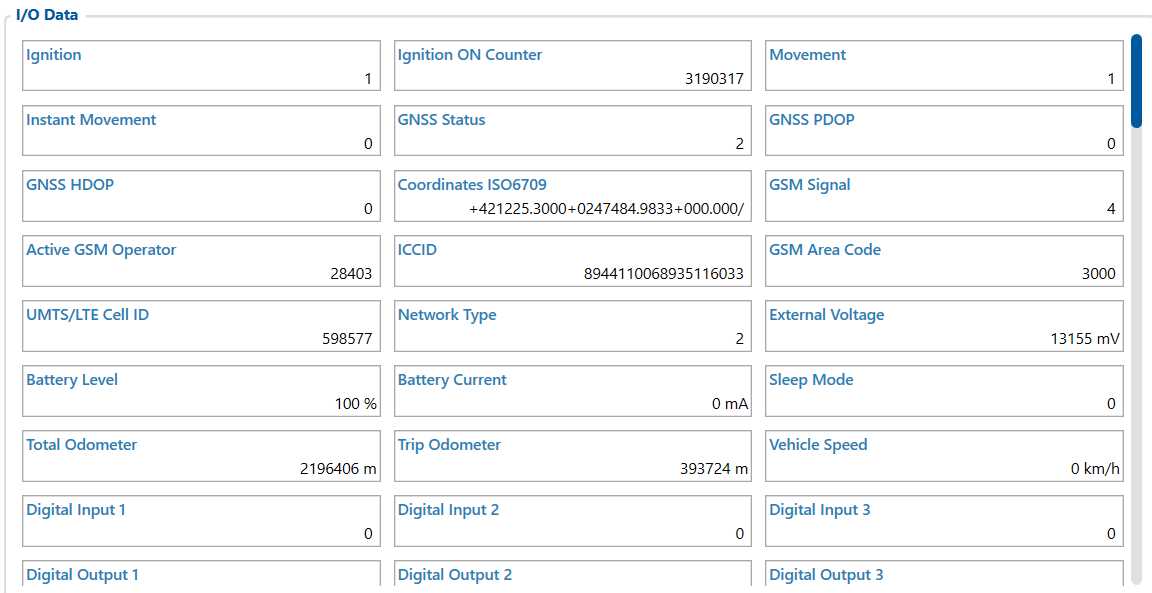The image size is (1152, 593).
Task: Select the Vehicle Speed box
Action: click(944, 456)
